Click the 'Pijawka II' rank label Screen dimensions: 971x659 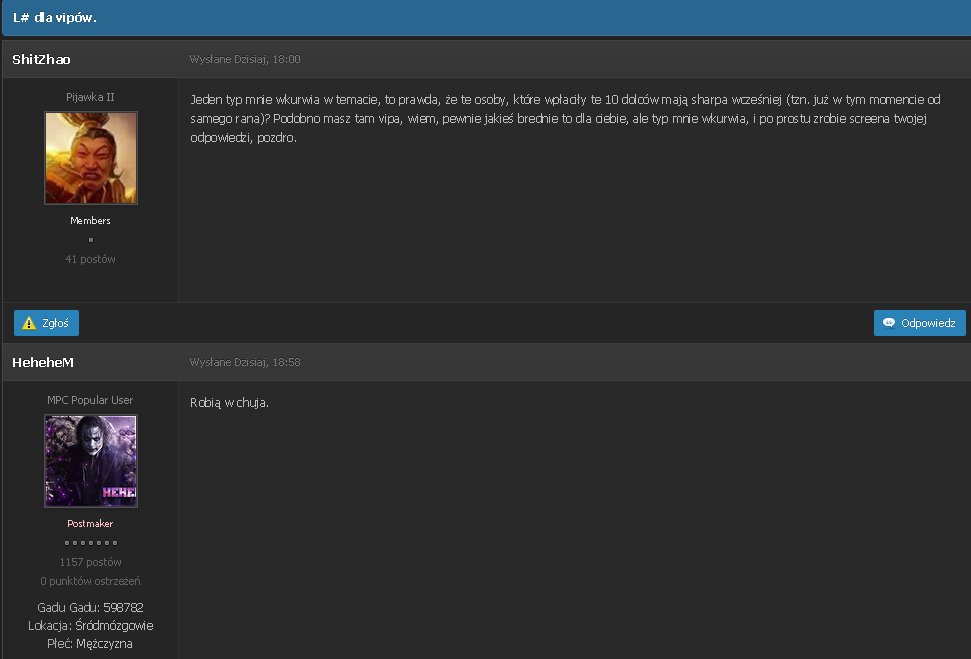tap(90, 97)
